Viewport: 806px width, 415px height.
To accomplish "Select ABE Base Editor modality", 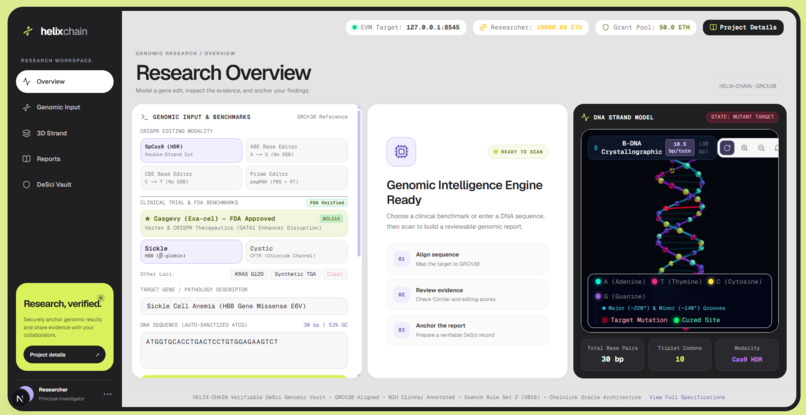I will point(297,150).
